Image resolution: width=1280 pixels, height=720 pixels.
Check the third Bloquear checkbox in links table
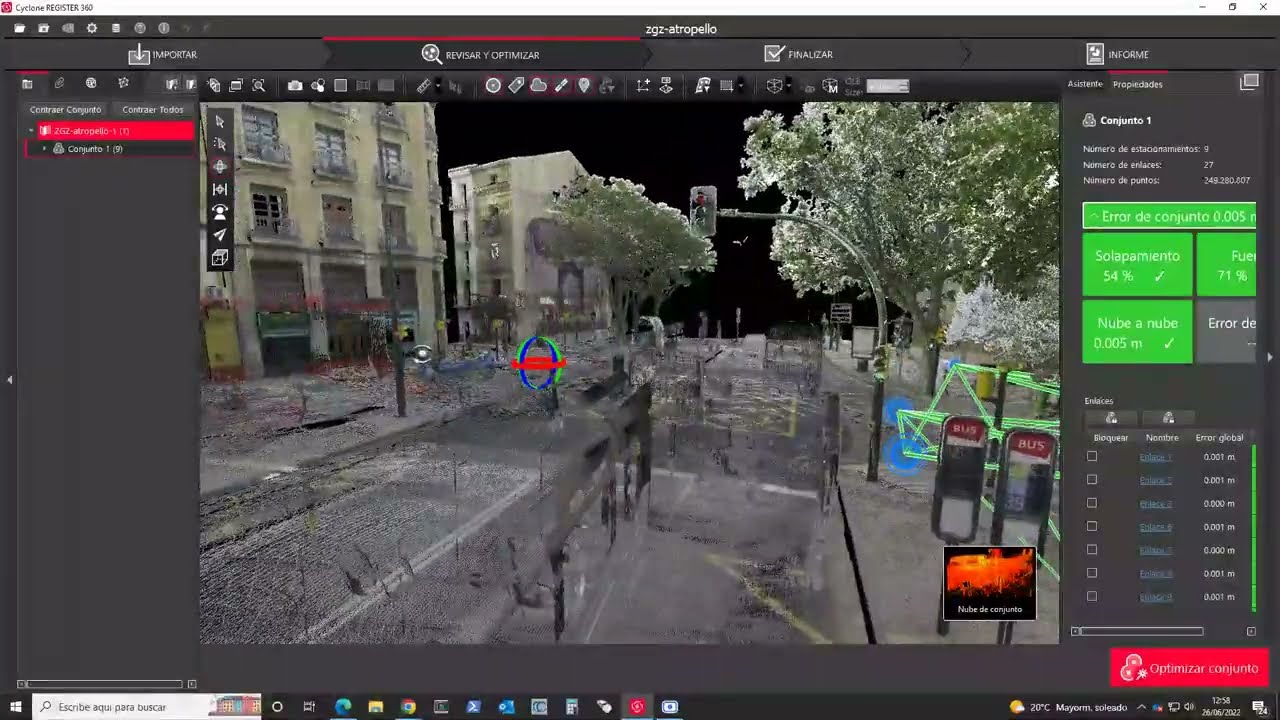[x=1092, y=503]
